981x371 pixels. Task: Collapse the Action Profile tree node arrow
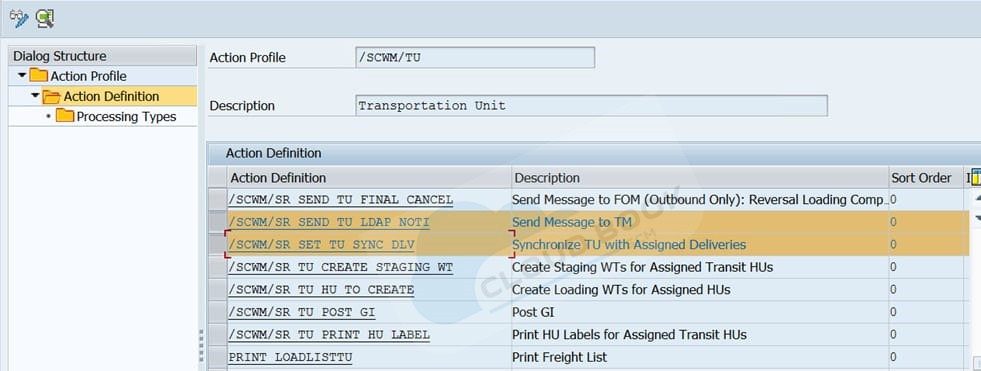[22, 76]
